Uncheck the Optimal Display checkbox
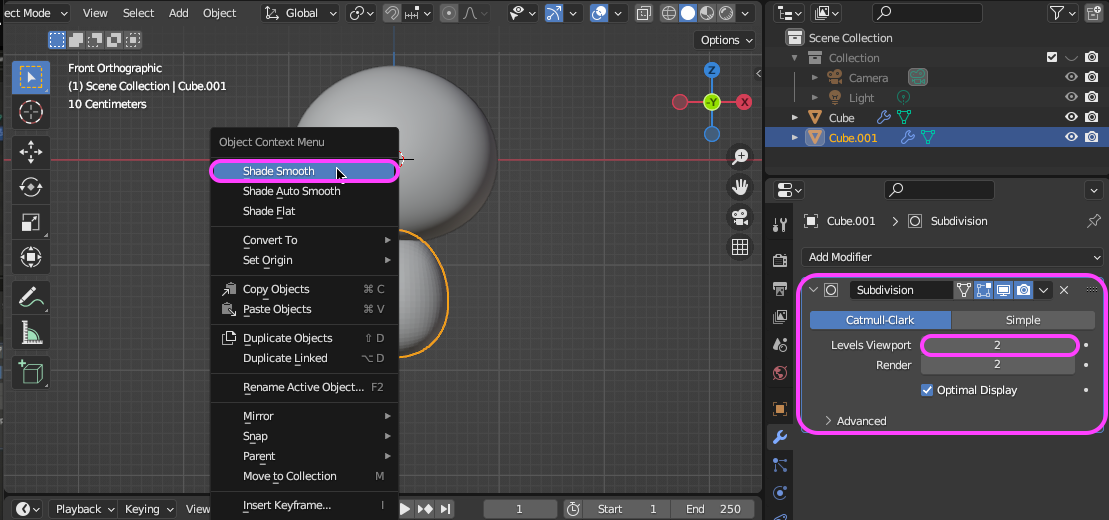The image size is (1109, 520). click(x=927, y=390)
